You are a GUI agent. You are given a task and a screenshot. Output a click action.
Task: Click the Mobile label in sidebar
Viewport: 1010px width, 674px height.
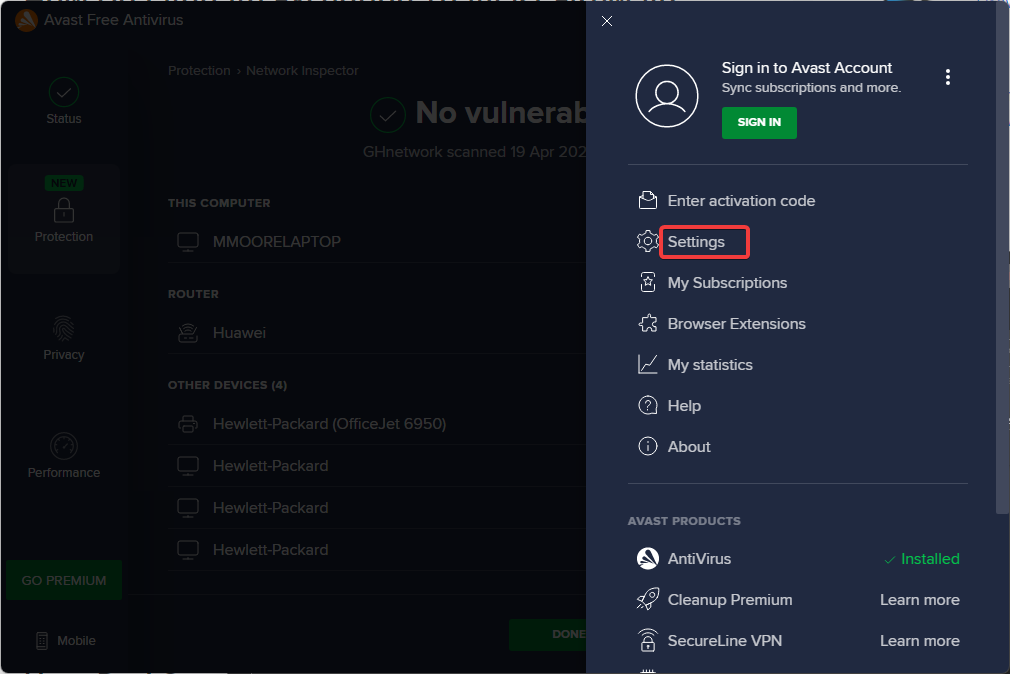[77, 640]
